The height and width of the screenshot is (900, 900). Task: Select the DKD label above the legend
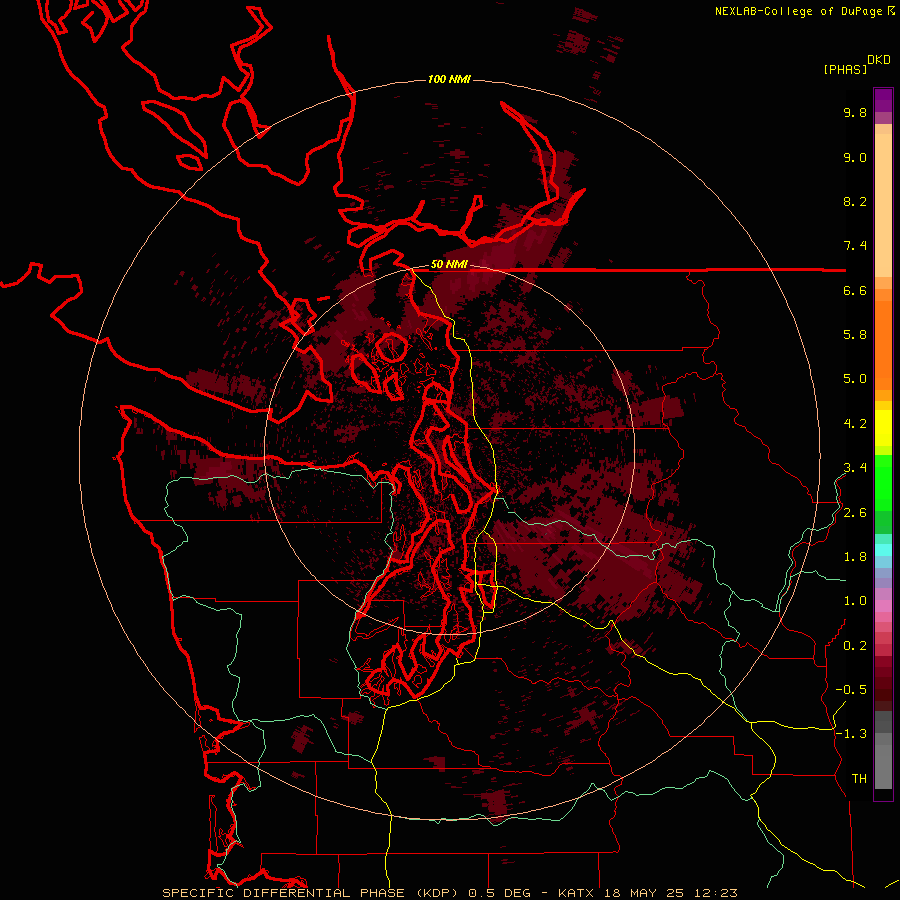(879, 60)
